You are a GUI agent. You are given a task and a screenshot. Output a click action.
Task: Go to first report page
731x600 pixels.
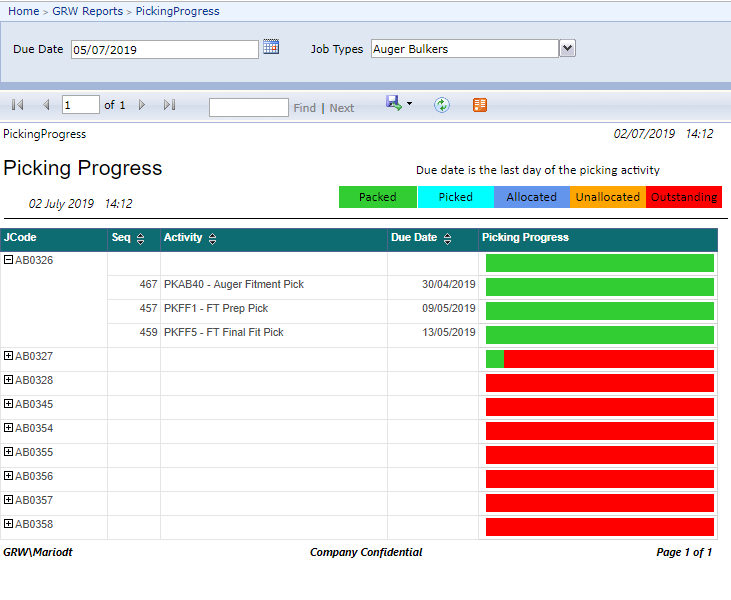point(17,105)
